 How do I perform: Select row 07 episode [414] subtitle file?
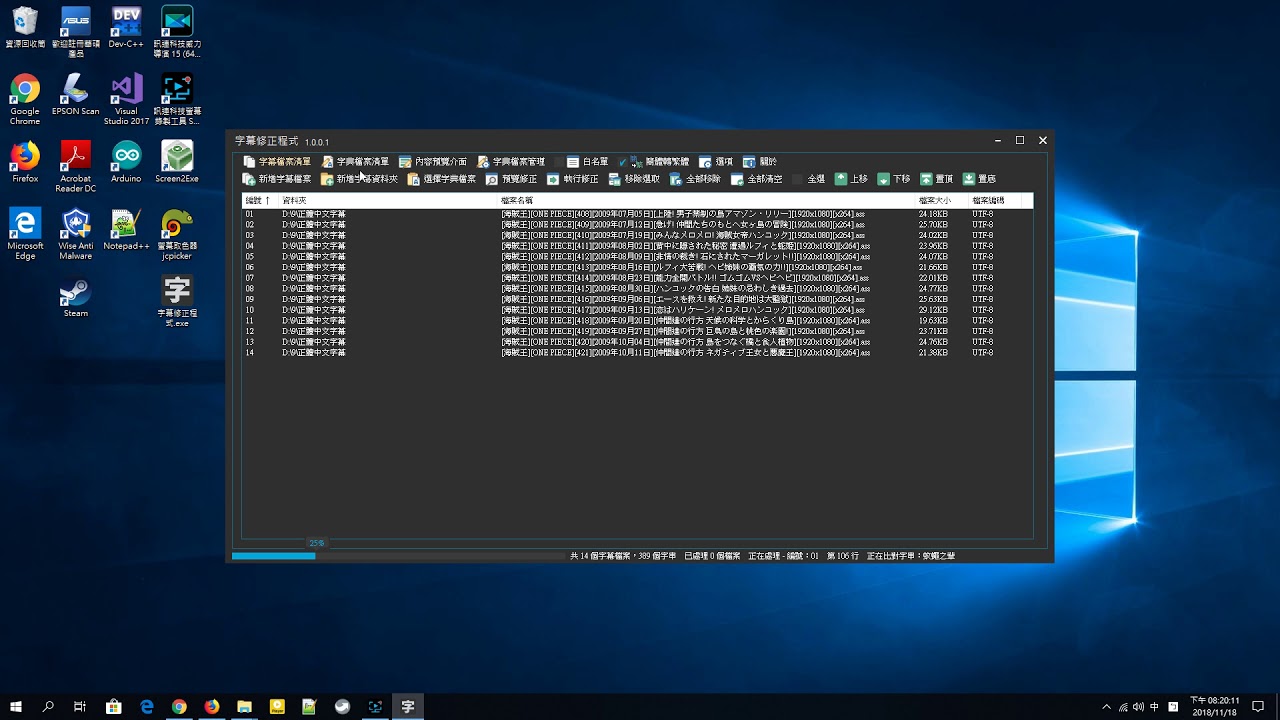point(637,278)
